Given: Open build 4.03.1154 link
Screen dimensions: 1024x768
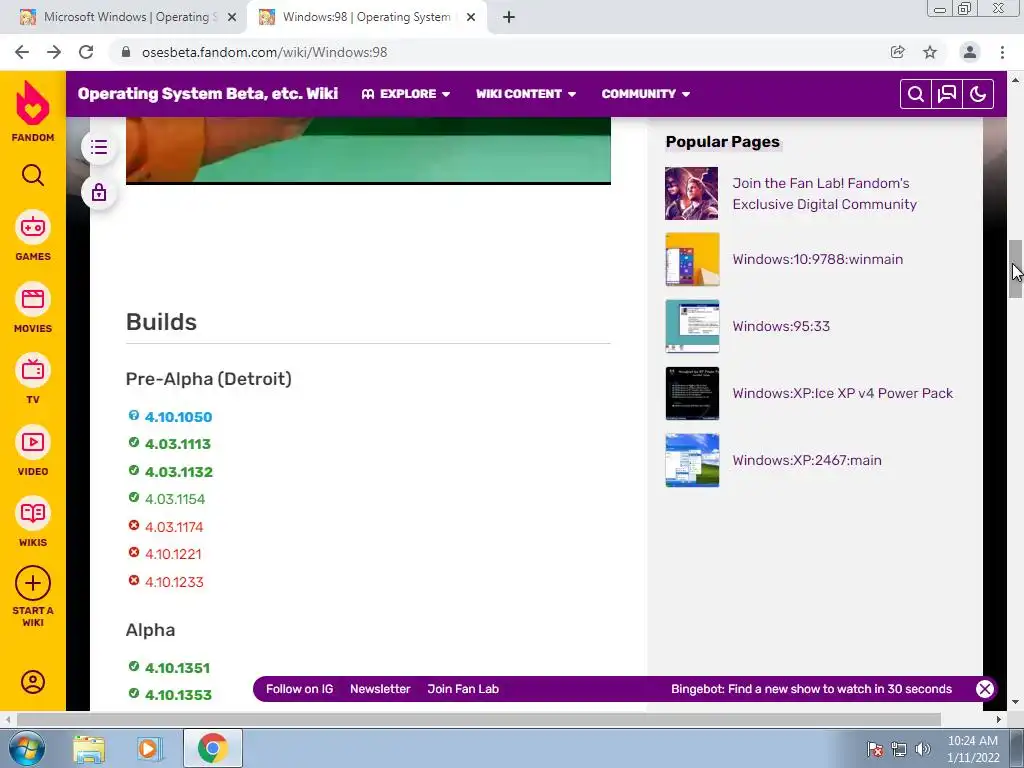Looking at the screenshot, I should tap(174, 499).
